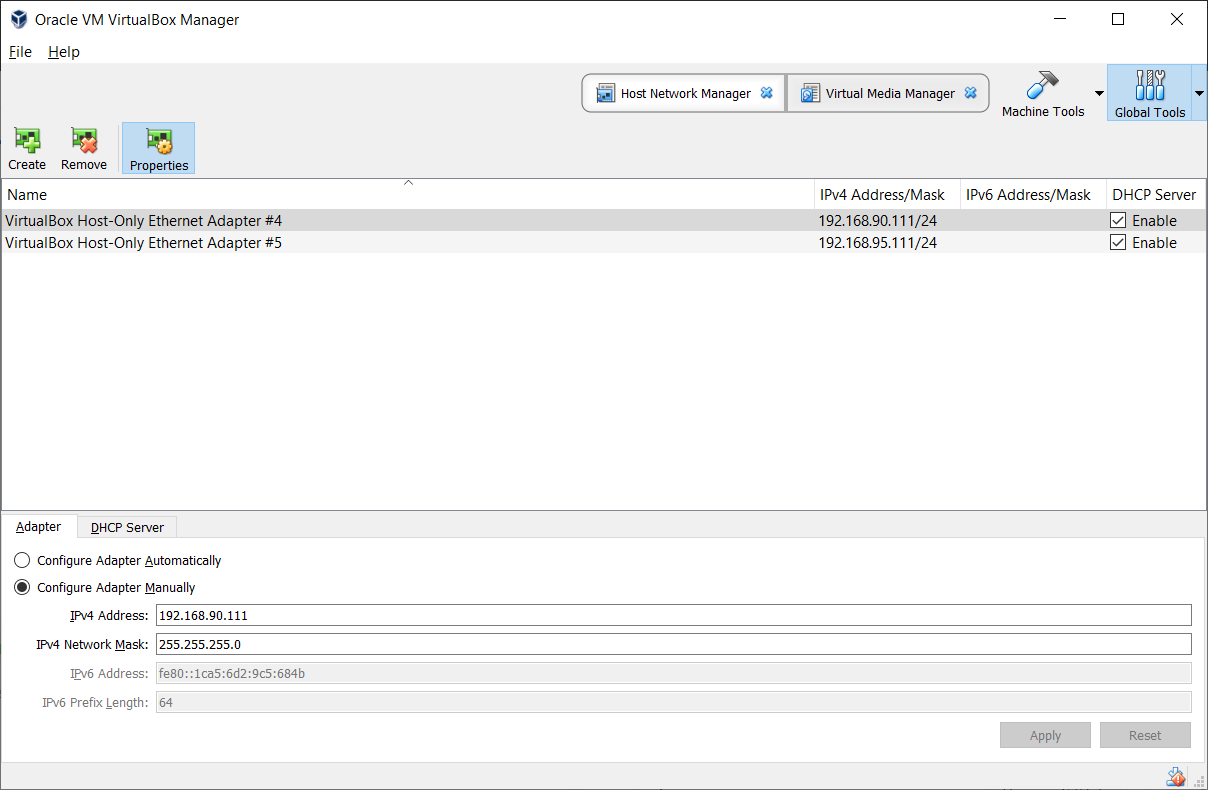Click the IPv6 Prefix Length field

click(x=674, y=702)
